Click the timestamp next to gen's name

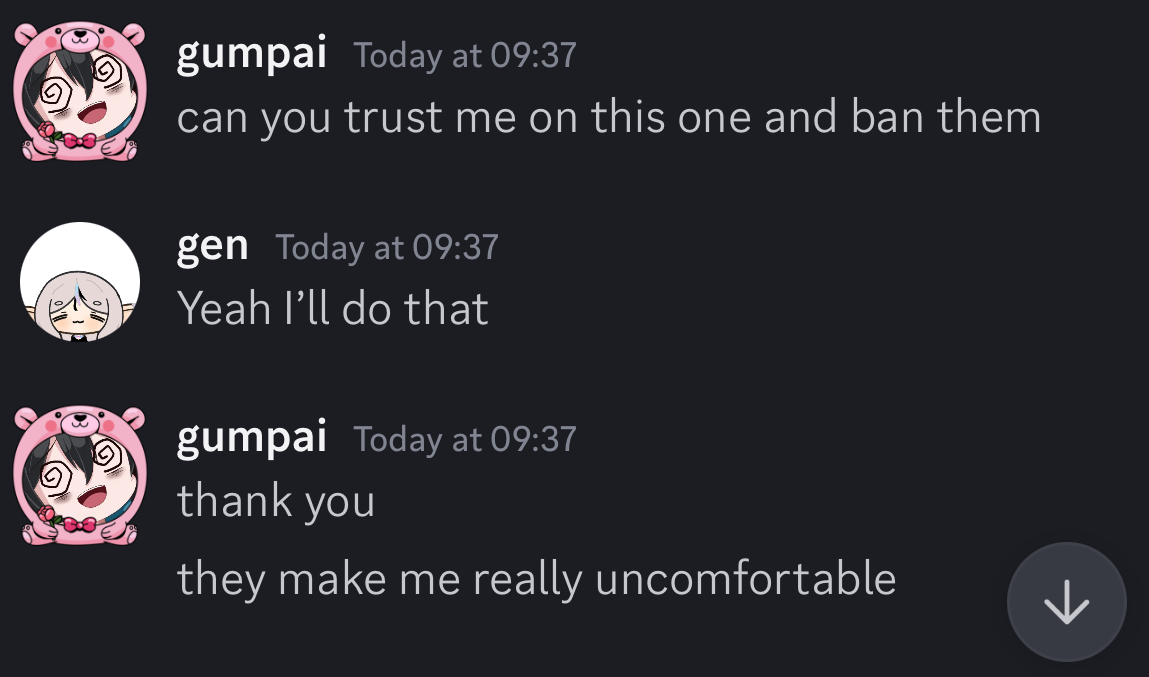[387, 248]
